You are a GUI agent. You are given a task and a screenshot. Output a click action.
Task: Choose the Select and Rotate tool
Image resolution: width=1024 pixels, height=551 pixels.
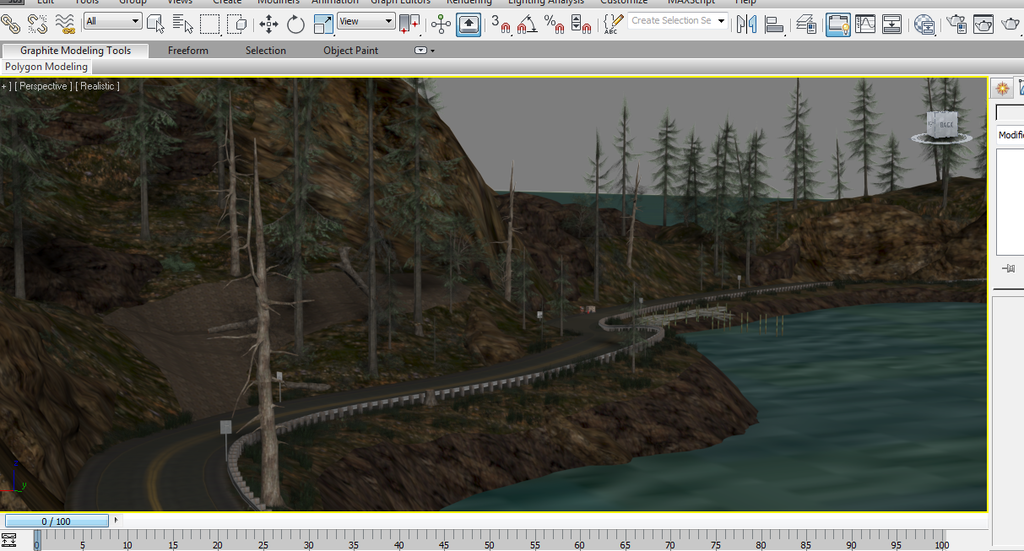[296, 22]
